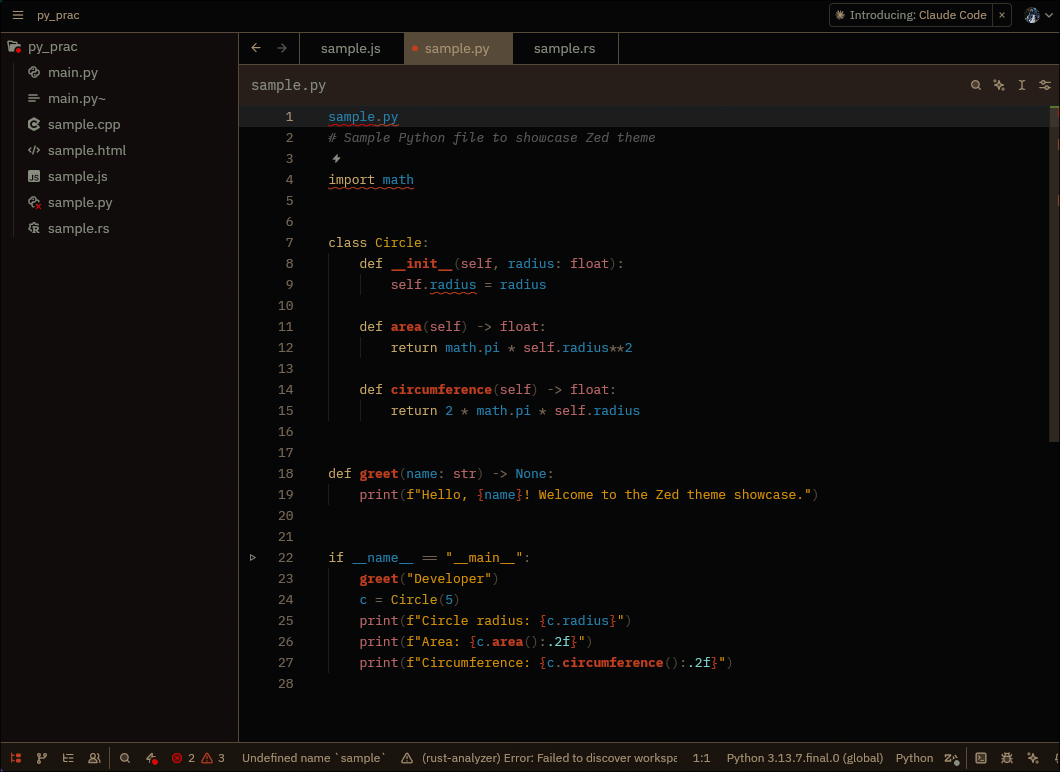Click circumference method name on line 14
This screenshot has width=1060, height=772.
coord(441,389)
